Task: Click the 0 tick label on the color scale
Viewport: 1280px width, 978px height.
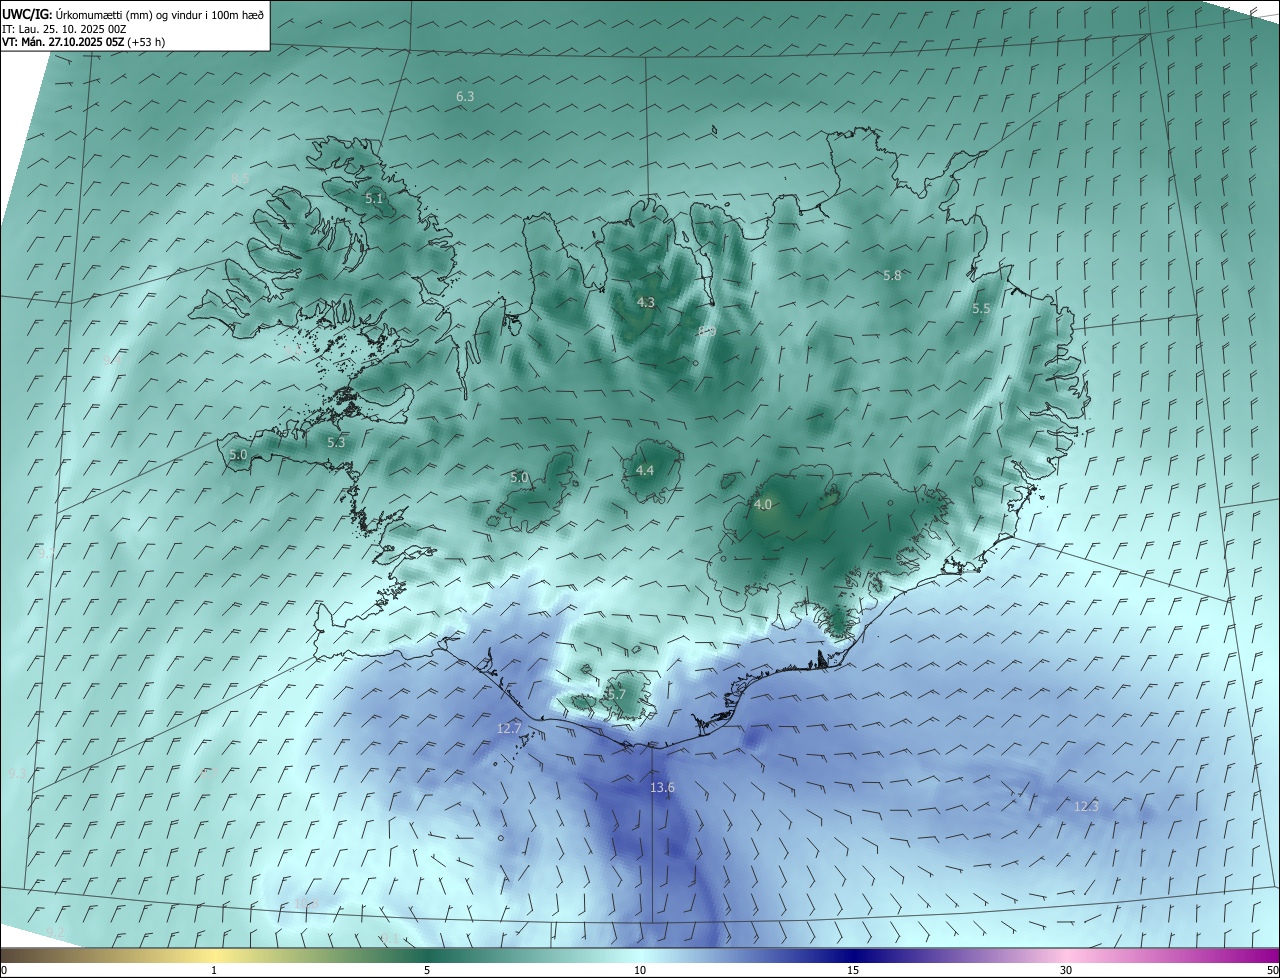Action: coord(4,971)
